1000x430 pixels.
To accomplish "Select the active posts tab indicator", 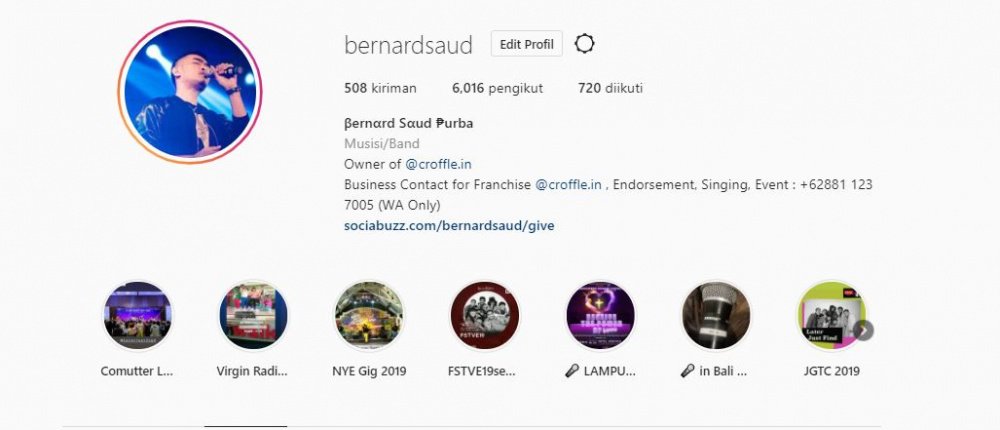I will 246,426.
